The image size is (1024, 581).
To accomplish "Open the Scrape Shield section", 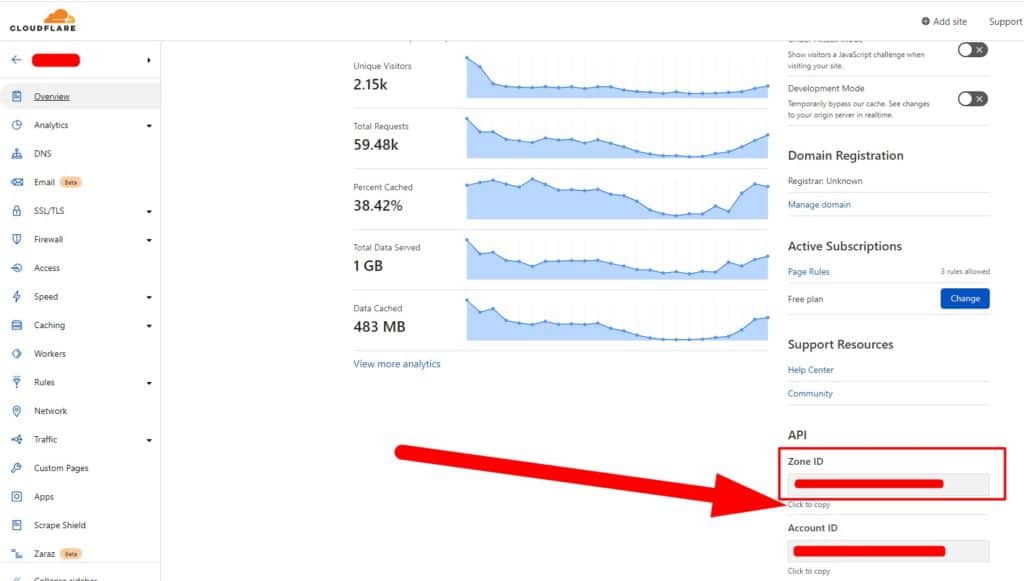I will tap(59, 525).
